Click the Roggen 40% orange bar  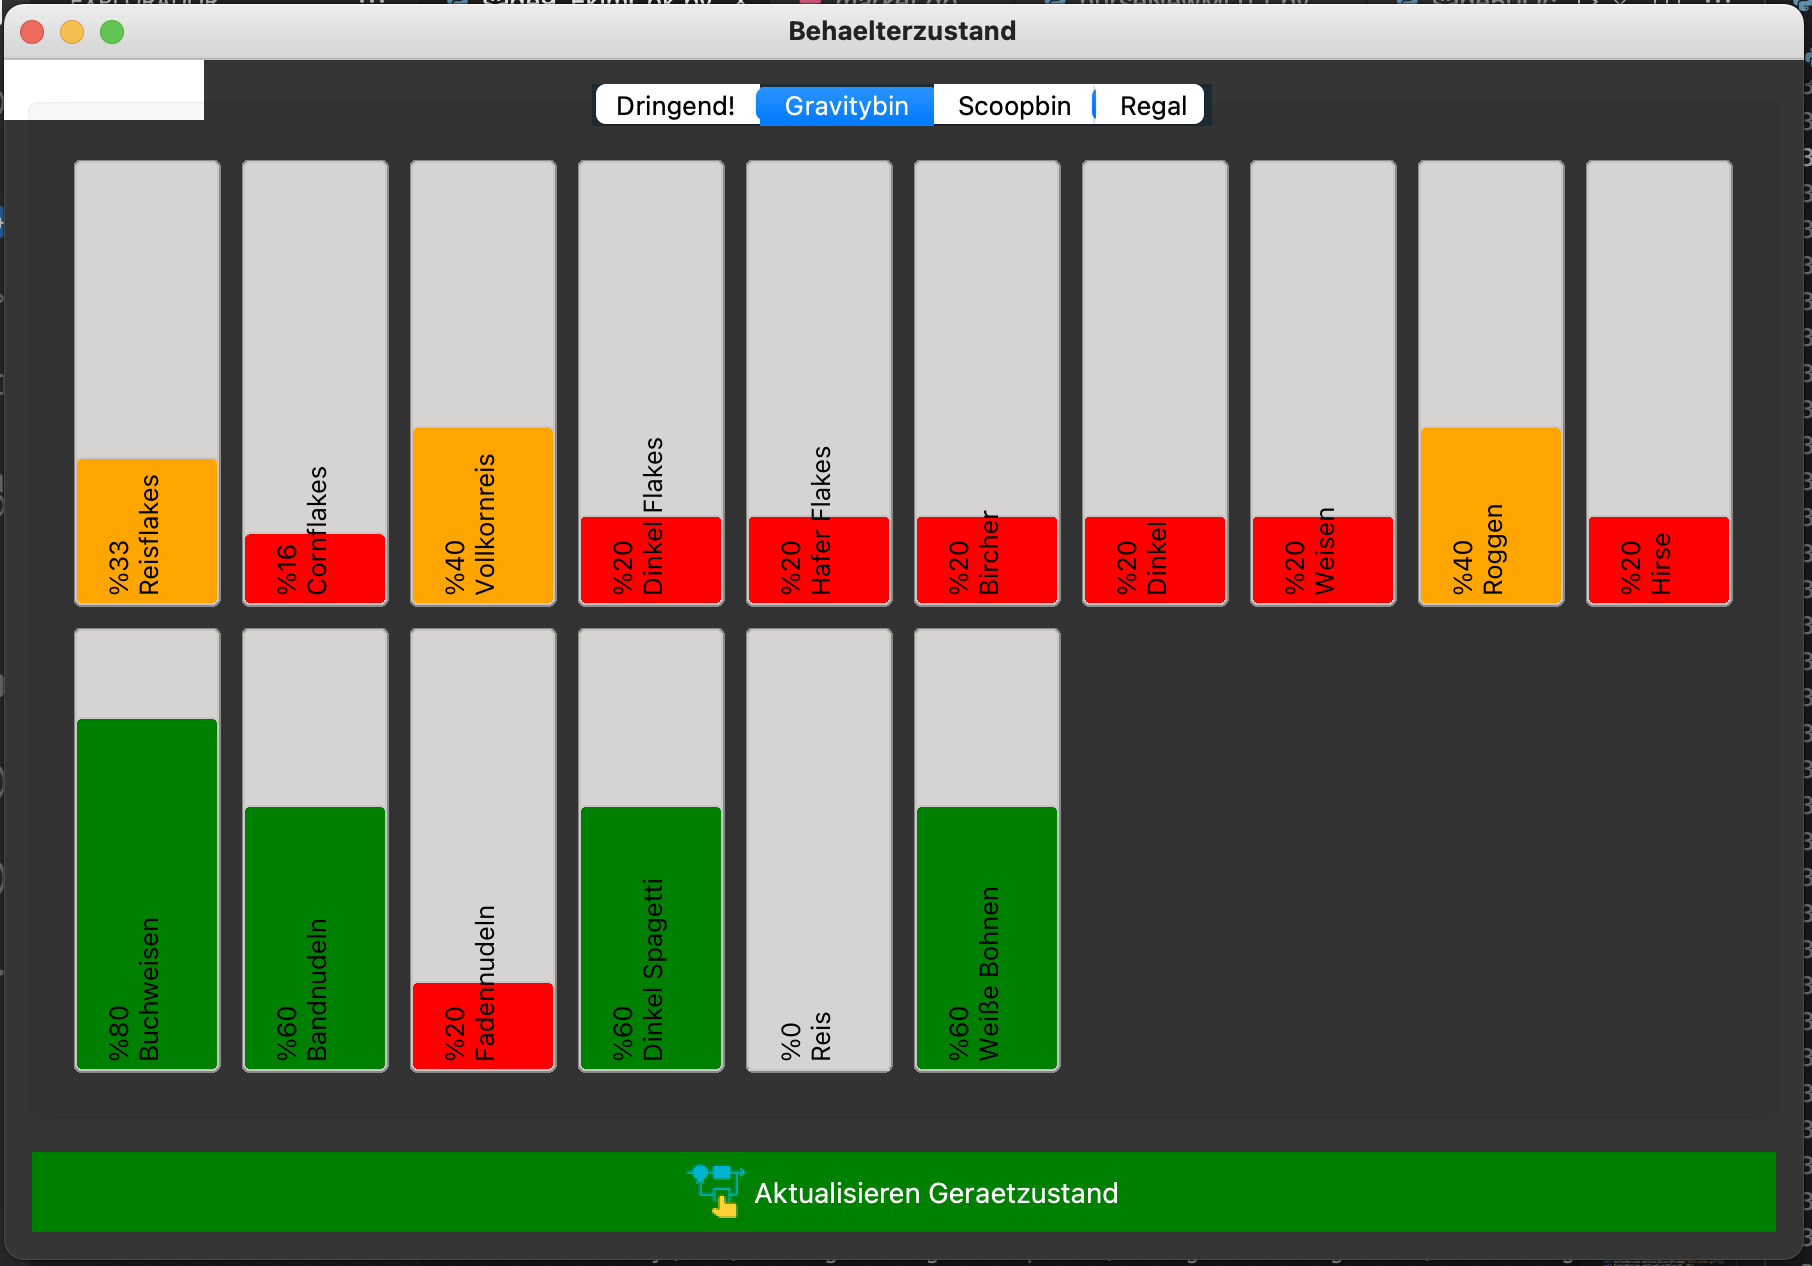[x=1491, y=515]
